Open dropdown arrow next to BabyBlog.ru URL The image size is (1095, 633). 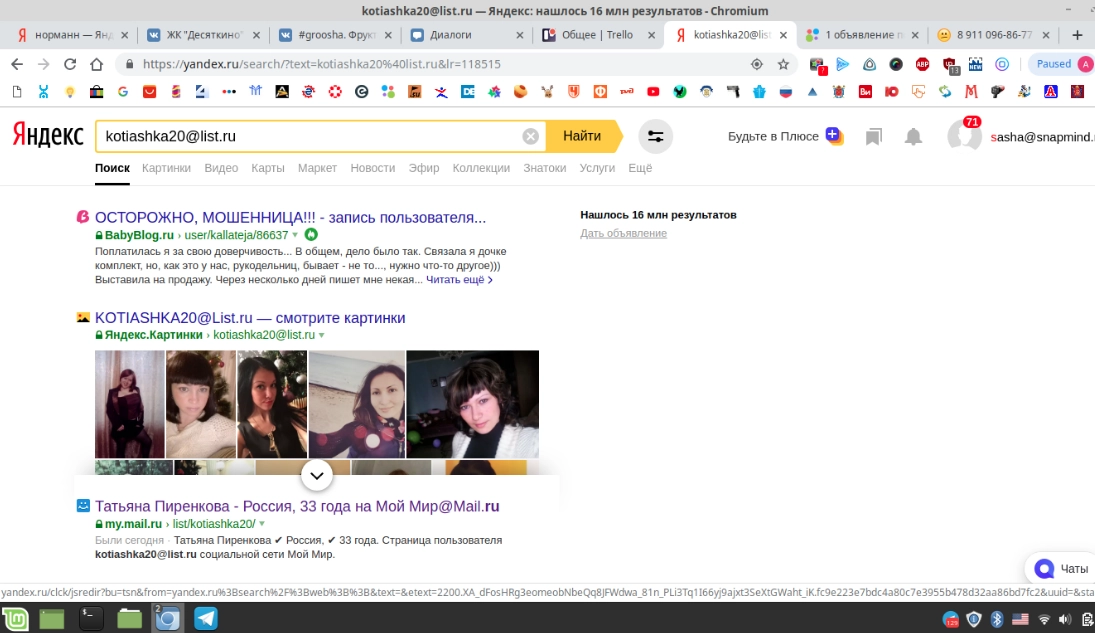295,235
